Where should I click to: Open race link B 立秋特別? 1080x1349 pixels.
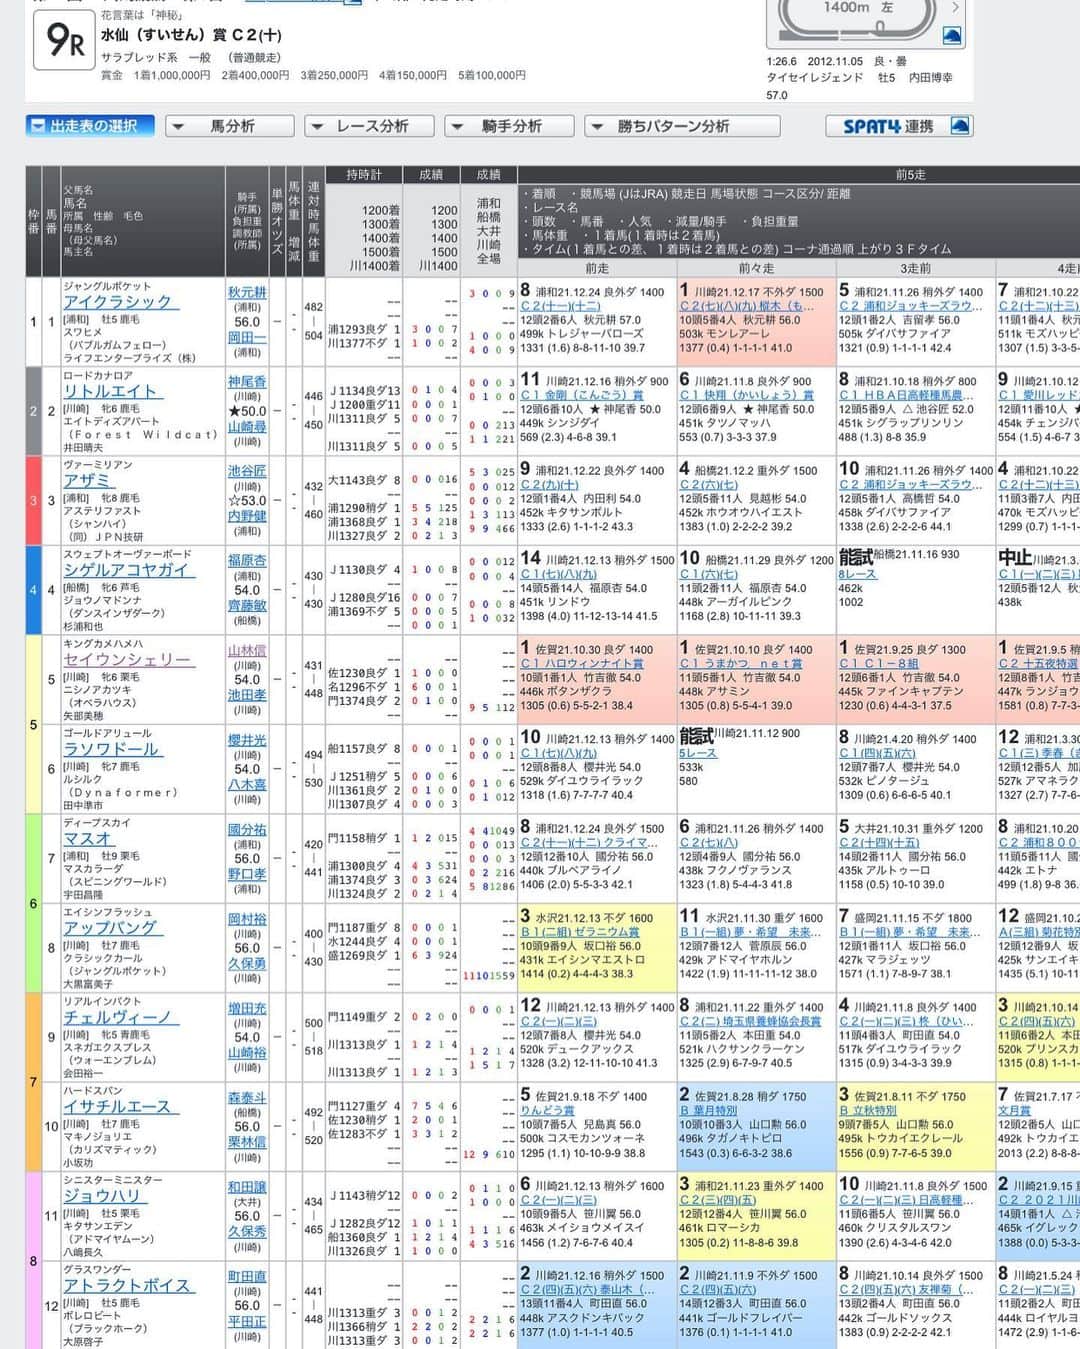(x=867, y=1111)
